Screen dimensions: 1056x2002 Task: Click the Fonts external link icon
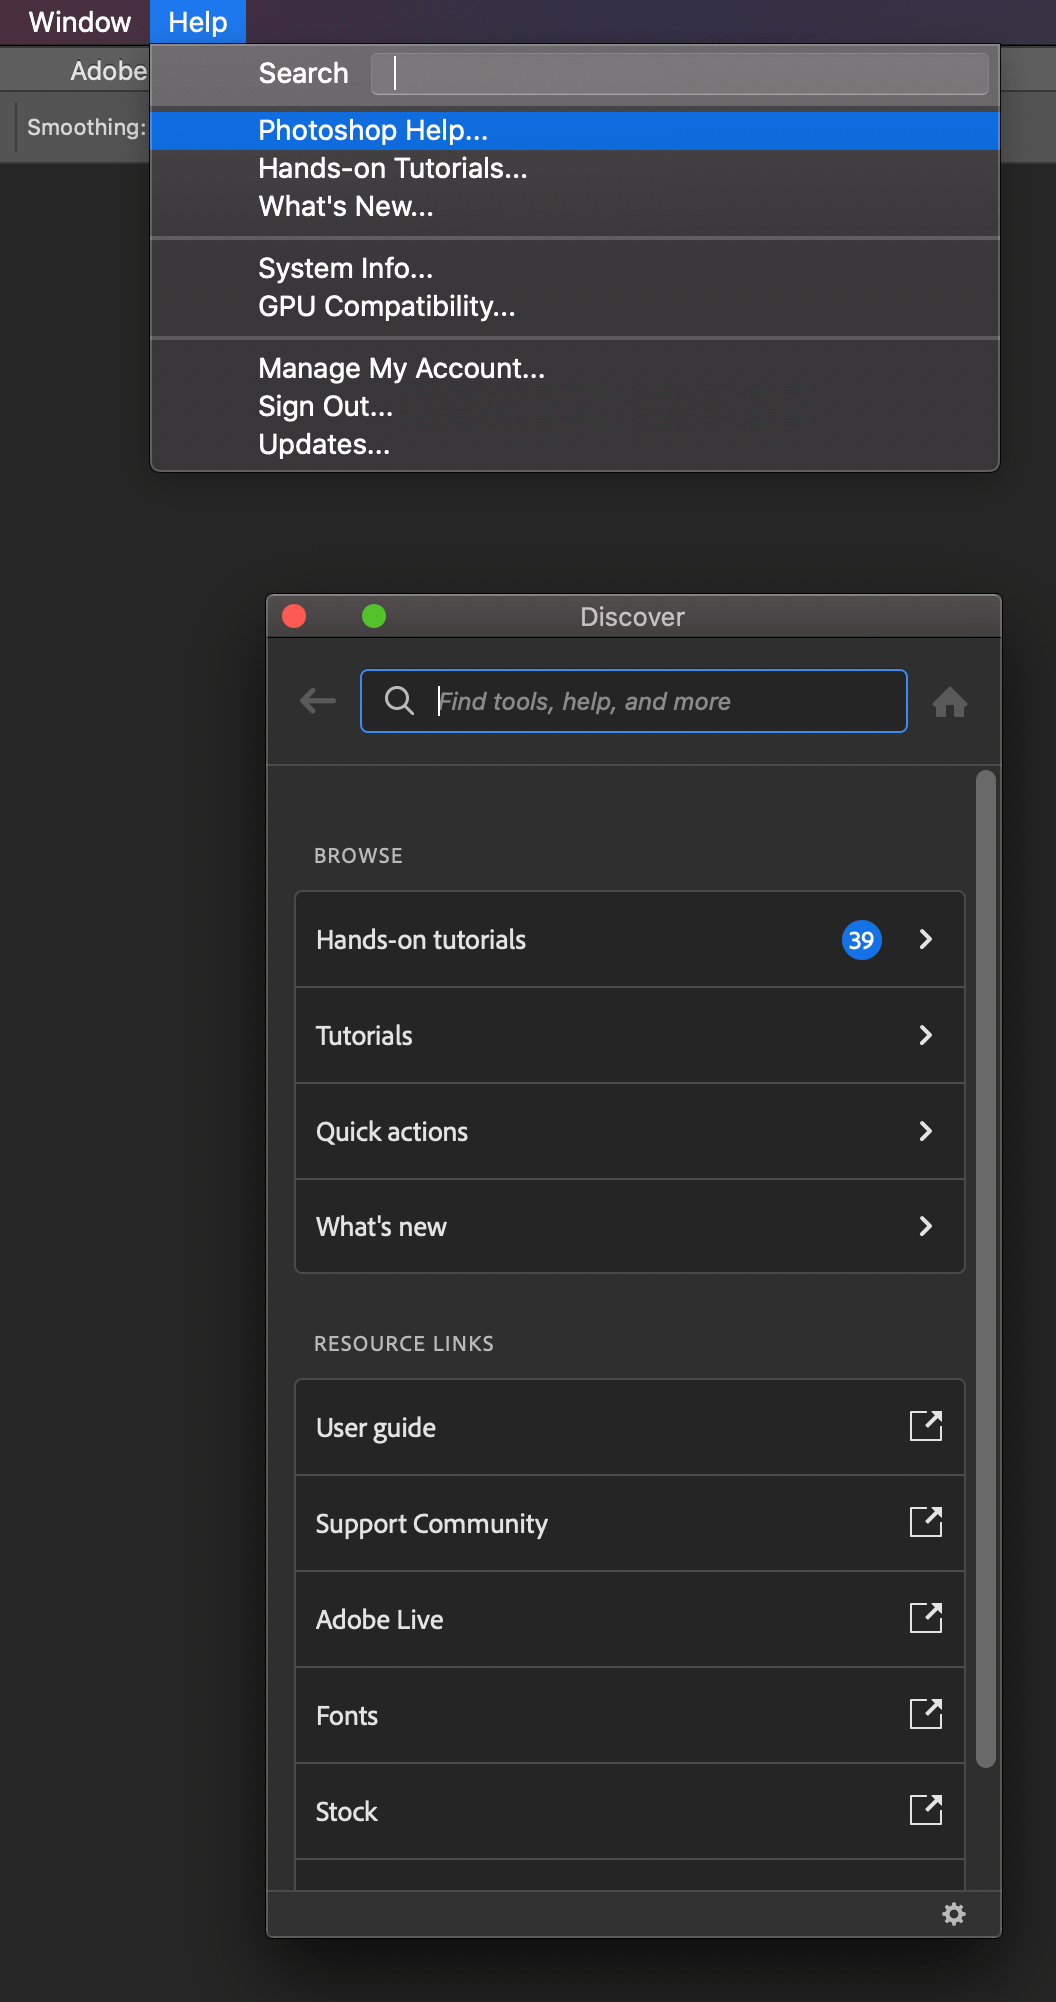926,1714
